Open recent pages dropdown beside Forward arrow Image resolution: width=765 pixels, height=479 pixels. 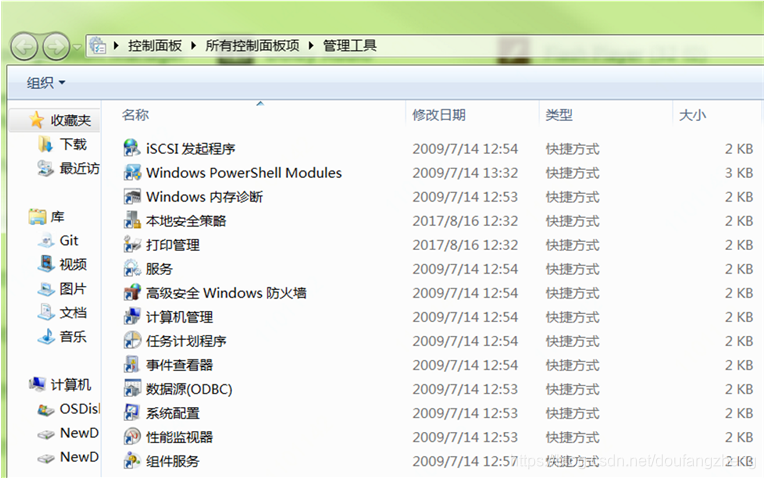(x=77, y=47)
